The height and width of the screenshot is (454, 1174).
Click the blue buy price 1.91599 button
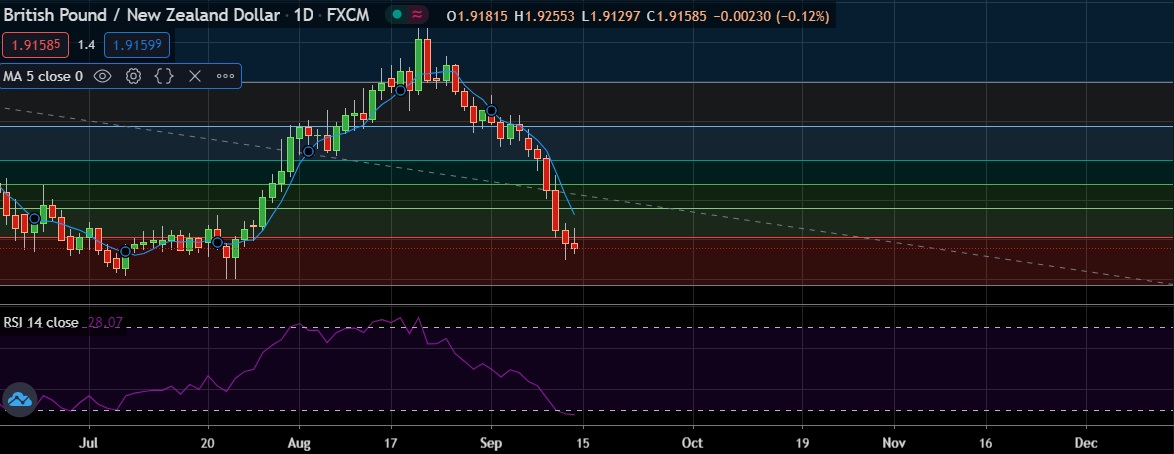pyautogui.click(x=137, y=45)
